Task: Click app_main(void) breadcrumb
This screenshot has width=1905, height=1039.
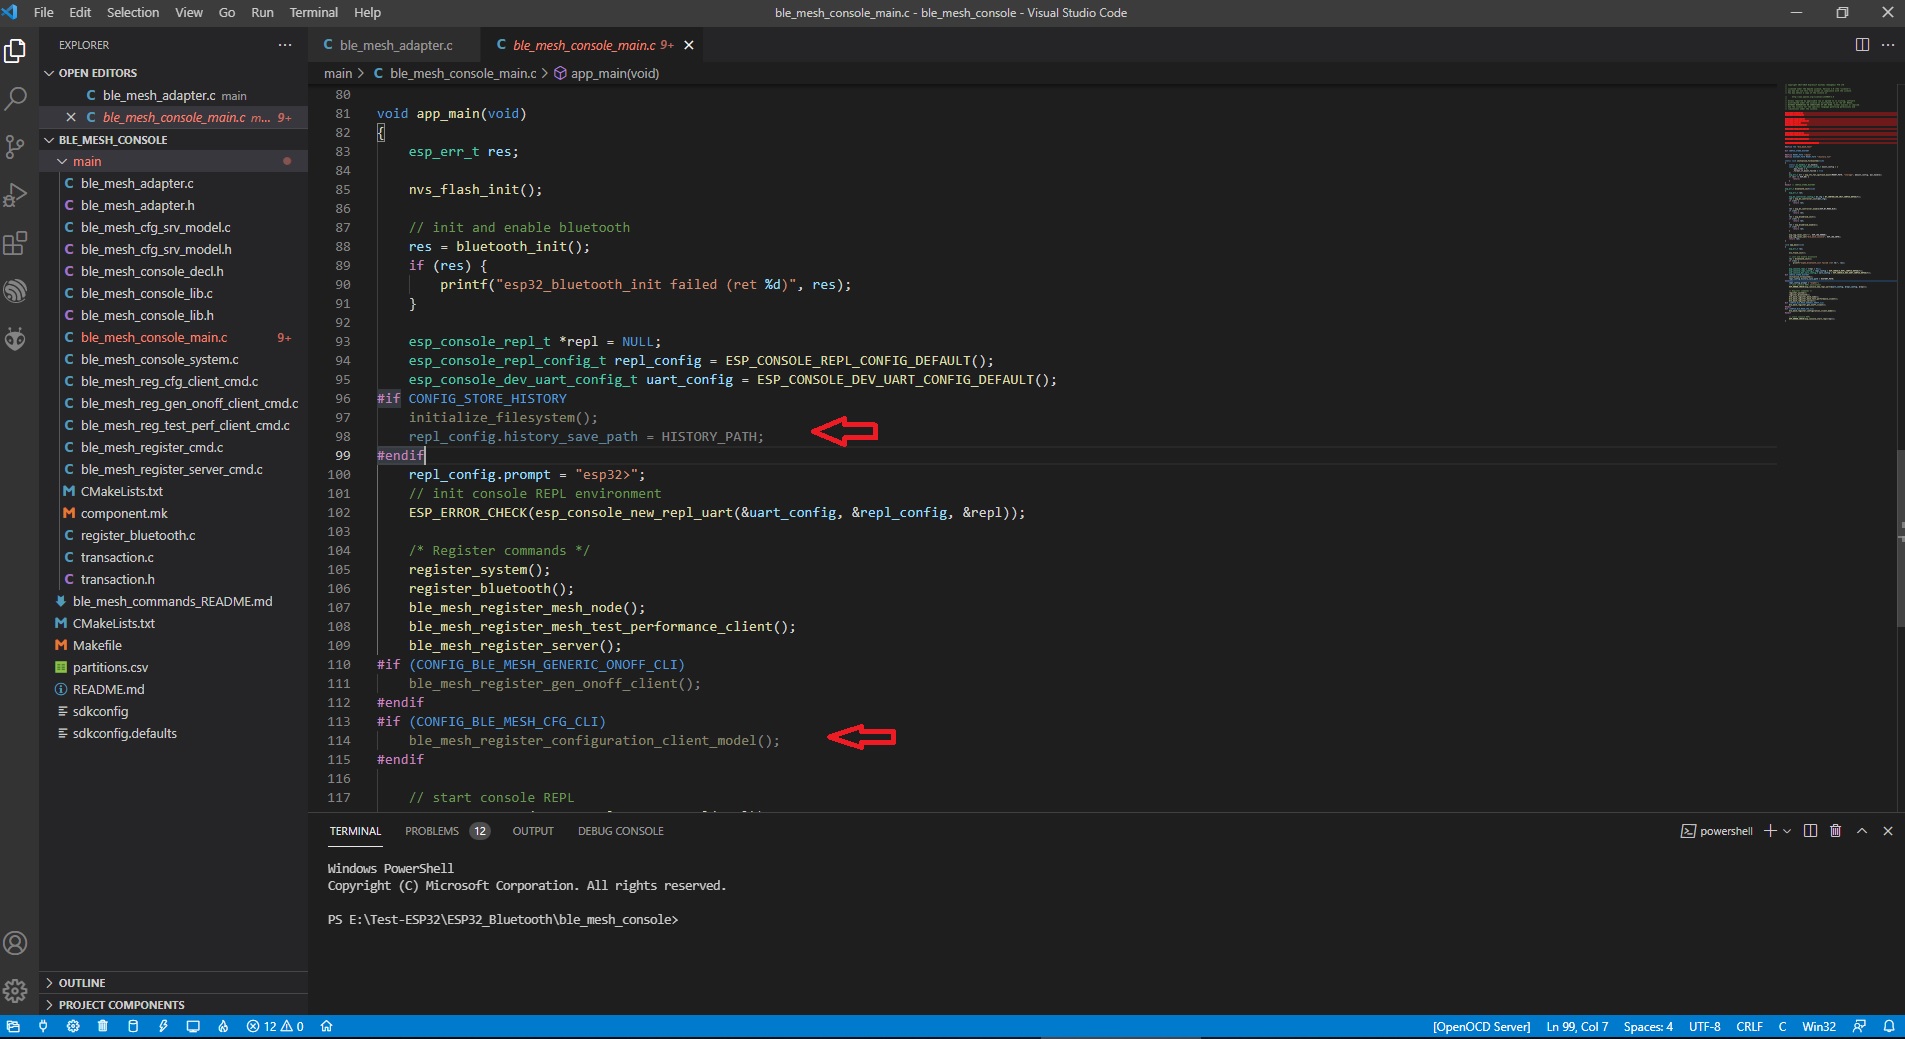Action: 606,73
